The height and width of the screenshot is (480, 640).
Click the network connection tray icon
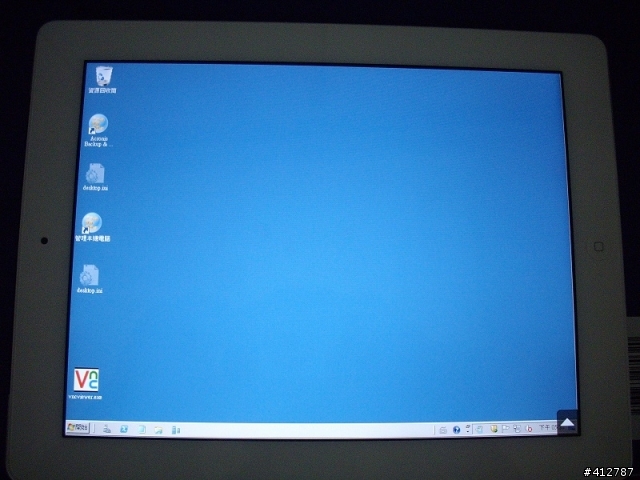(x=517, y=429)
